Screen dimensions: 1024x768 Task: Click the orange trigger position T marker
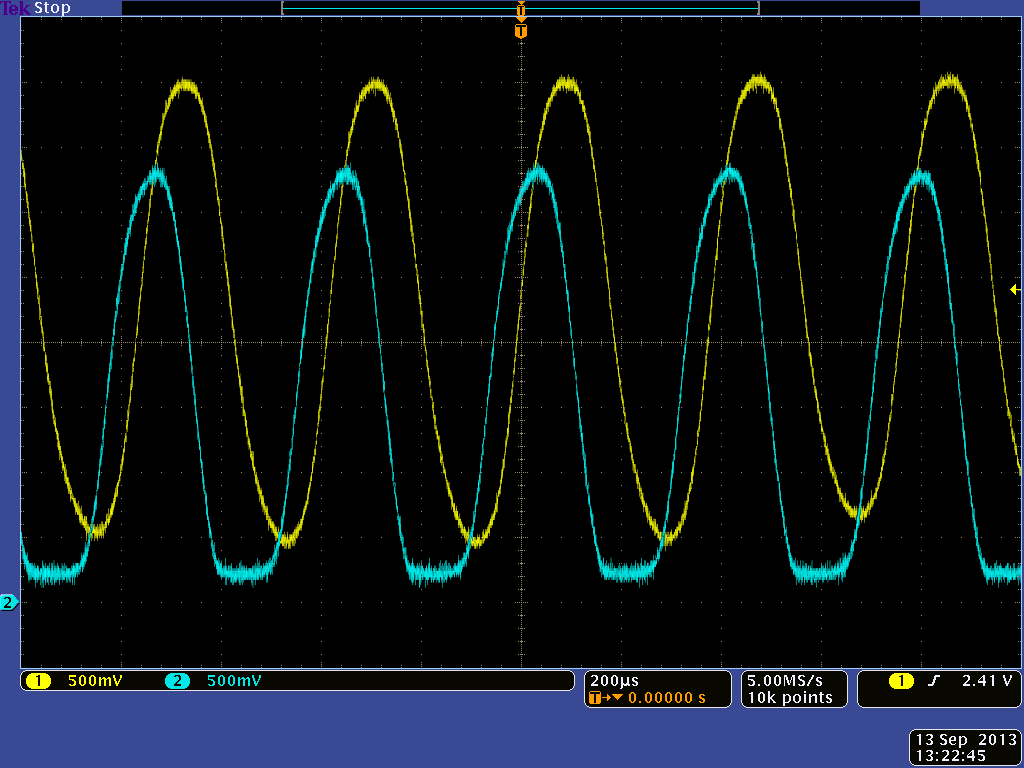click(x=520, y=30)
